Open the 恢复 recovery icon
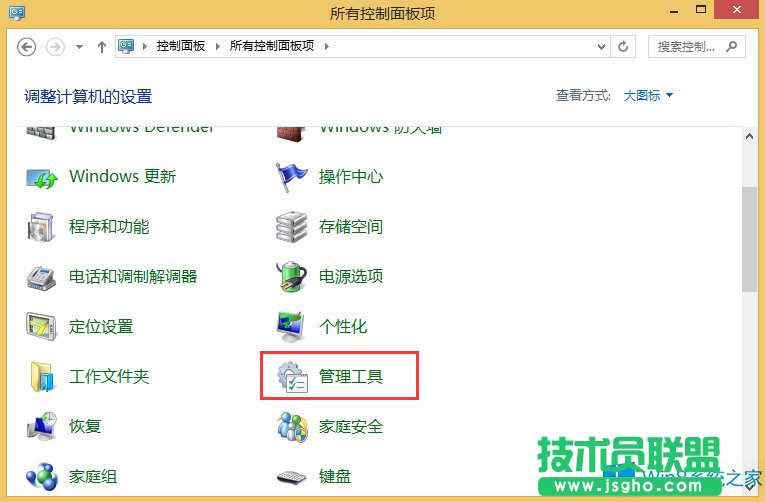The height and width of the screenshot is (502, 765). [42, 426]
